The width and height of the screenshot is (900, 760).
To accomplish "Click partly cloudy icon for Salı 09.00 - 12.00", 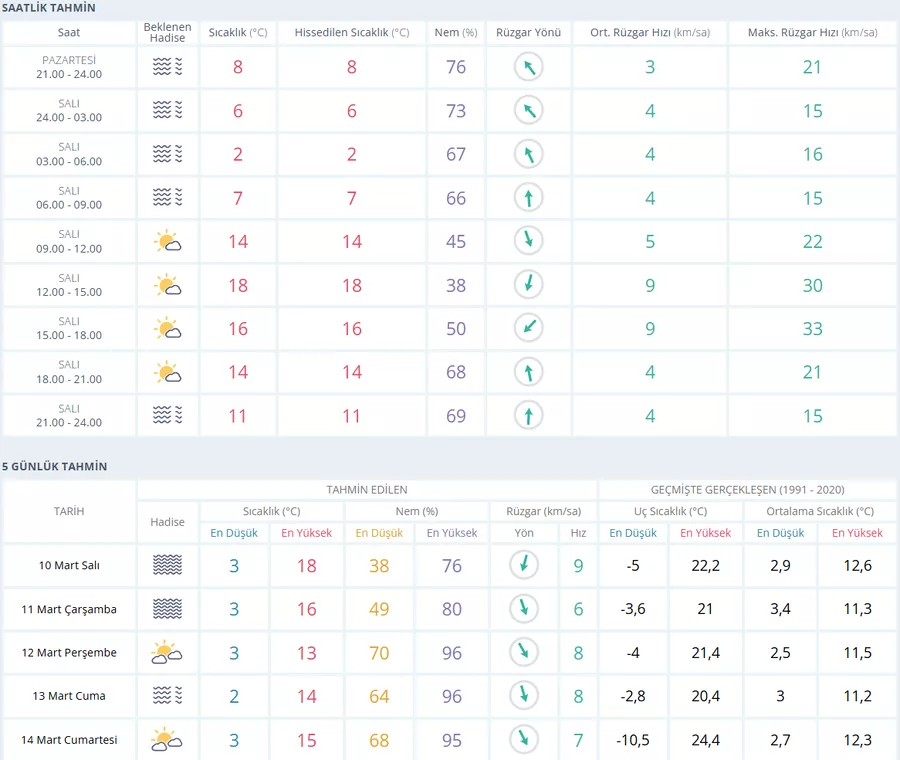I will tap(168, 241).
